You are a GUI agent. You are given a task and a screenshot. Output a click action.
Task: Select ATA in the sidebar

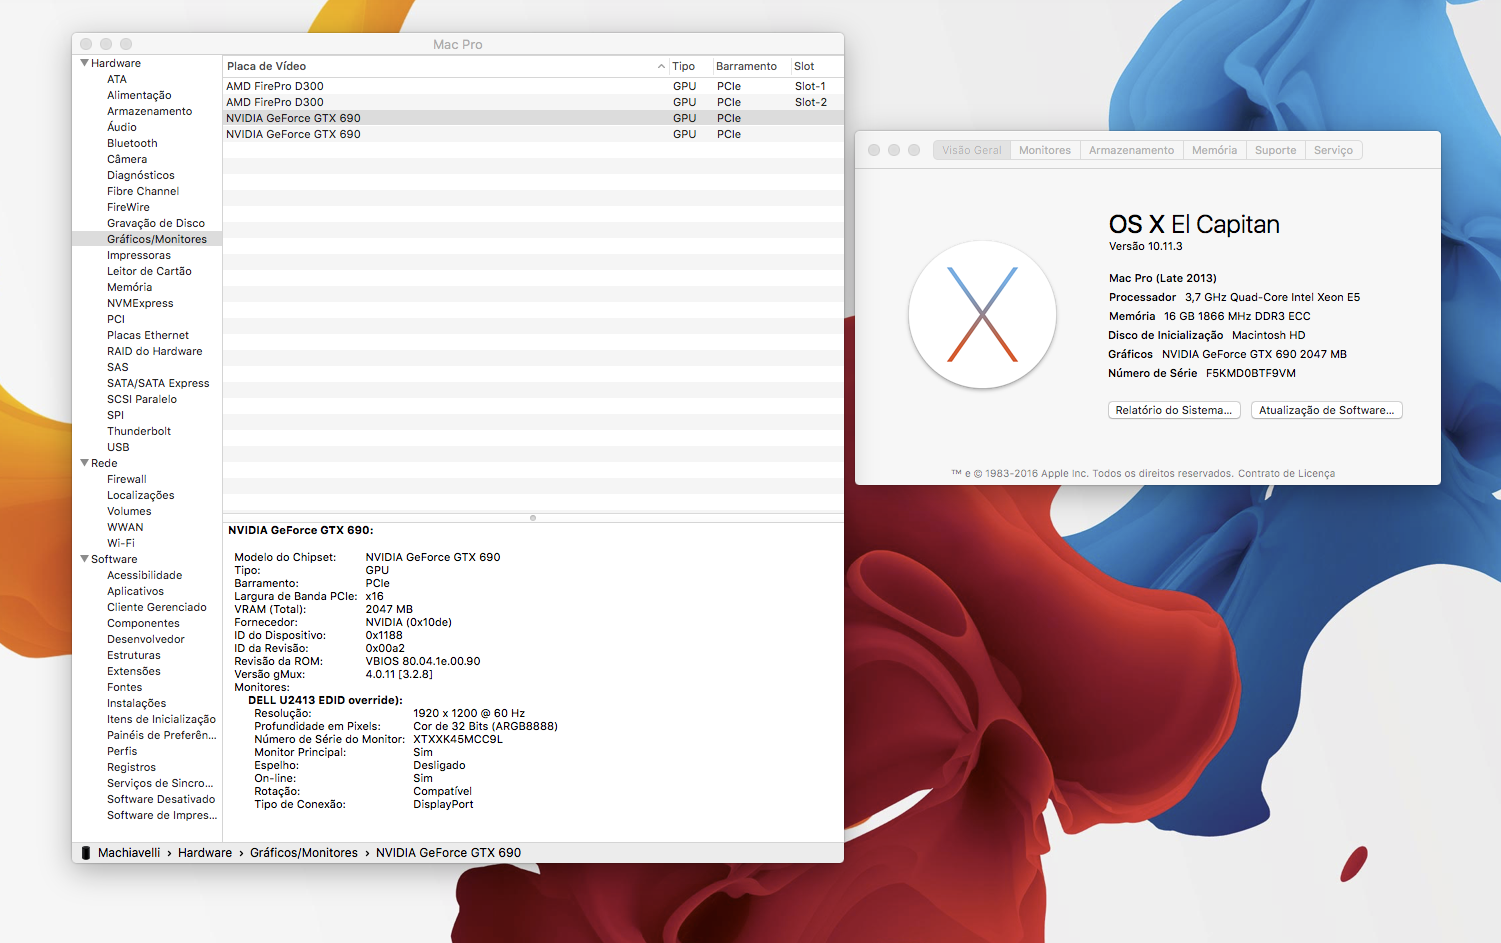117,79
